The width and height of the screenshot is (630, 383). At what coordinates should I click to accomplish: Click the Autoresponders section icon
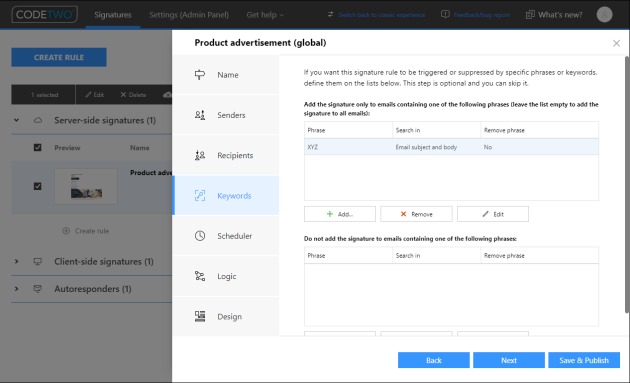38,289
